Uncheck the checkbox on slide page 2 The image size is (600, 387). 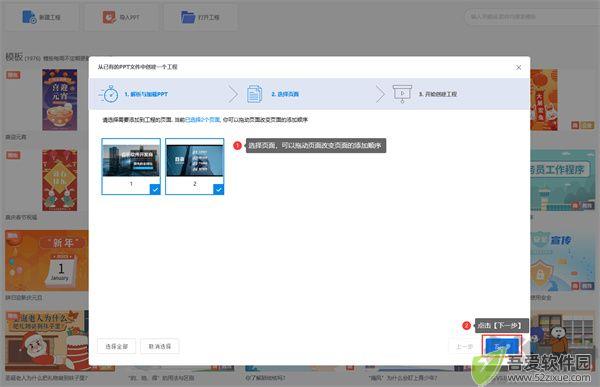[218, 189]
